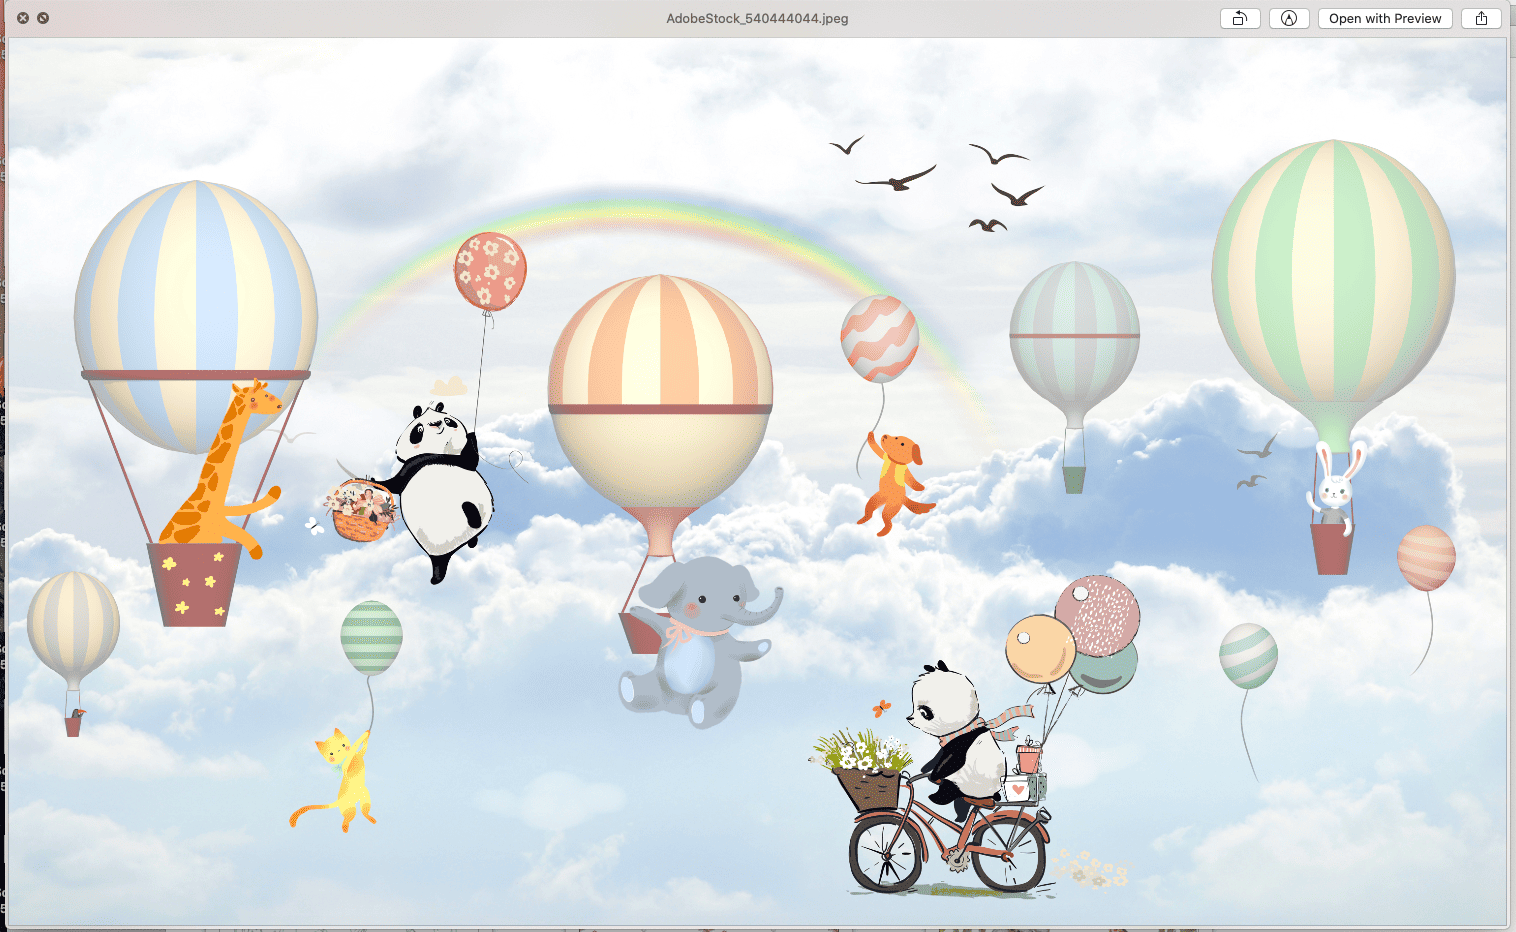Open the Share menu

(x=1481, y=18)
